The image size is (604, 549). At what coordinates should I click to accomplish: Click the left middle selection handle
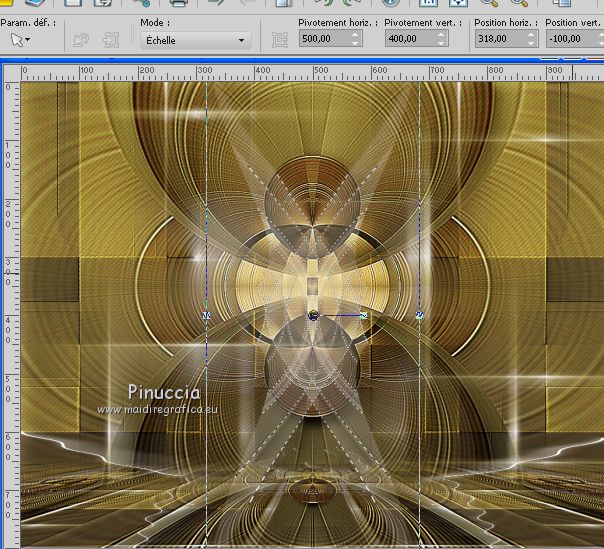pos(207,315)
